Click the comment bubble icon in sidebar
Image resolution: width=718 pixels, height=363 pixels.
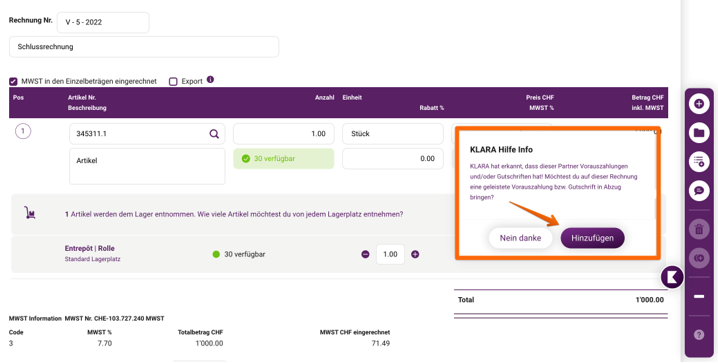(x=699, y=190)
